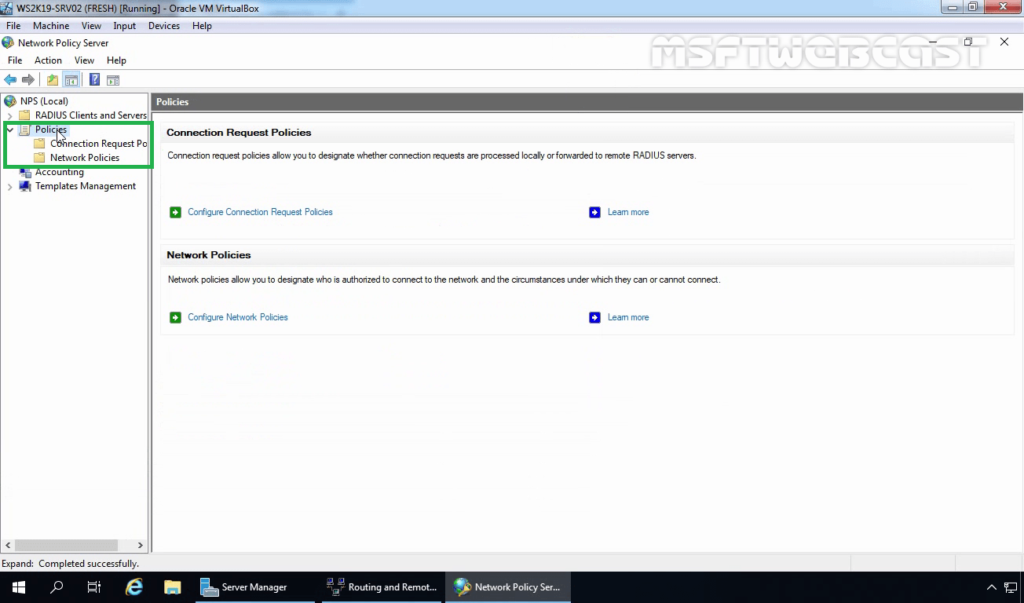1024x603 pixels.
Task: Show hidden tray icons chevron
Action: pos(991,587)
